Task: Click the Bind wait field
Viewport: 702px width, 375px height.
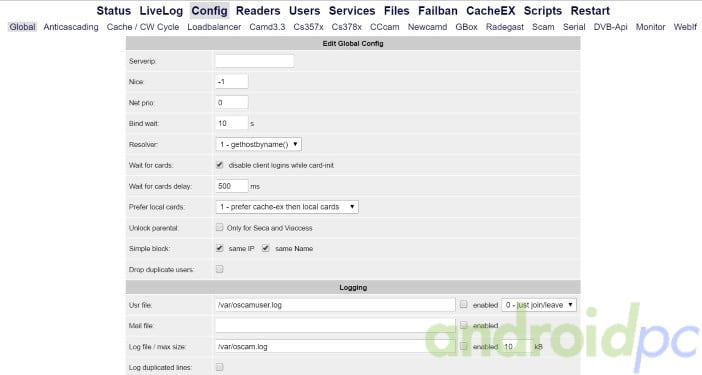Action: click(231, 123)
